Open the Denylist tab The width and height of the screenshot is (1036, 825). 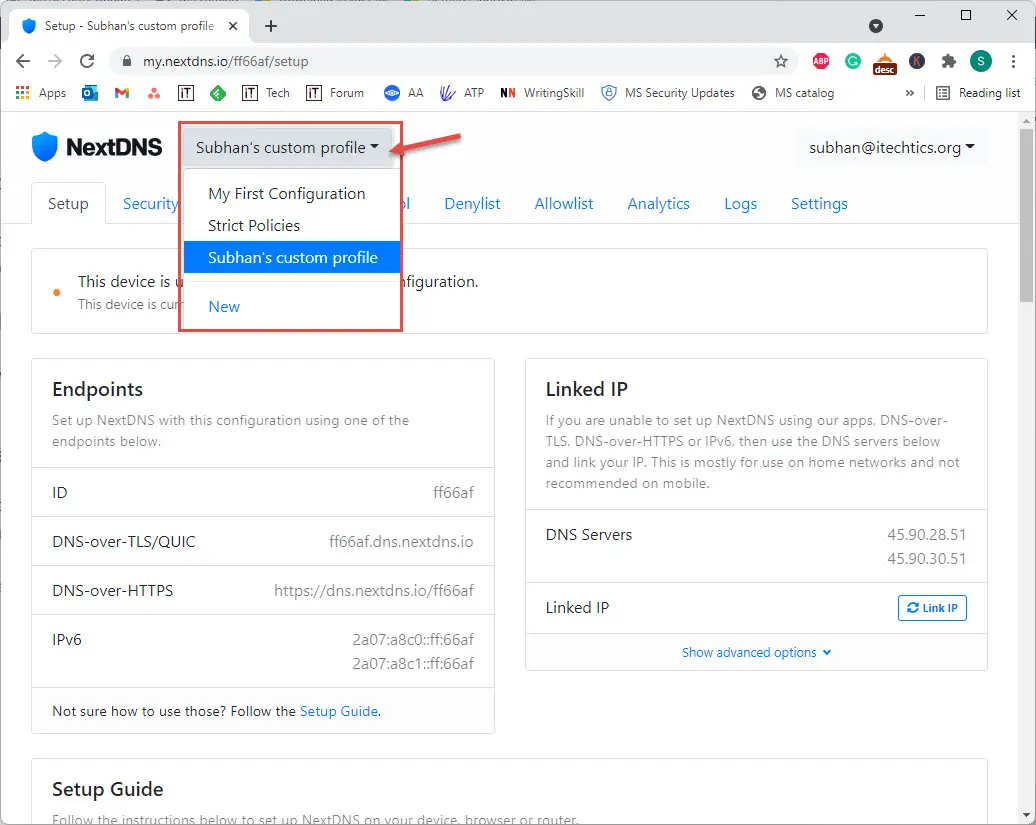pyautogui.click(x=472, y=203)
